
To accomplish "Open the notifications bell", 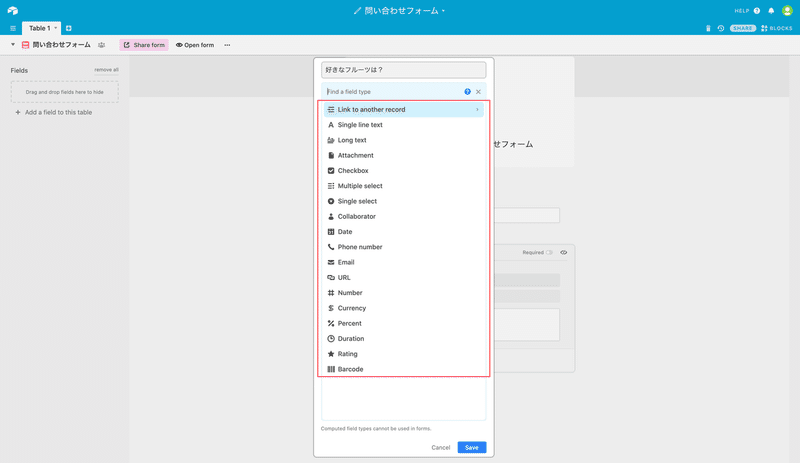I will pos(771,11).
